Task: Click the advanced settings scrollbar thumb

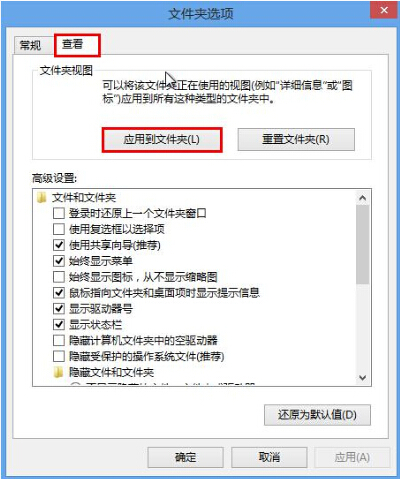Action: [362, 245]
